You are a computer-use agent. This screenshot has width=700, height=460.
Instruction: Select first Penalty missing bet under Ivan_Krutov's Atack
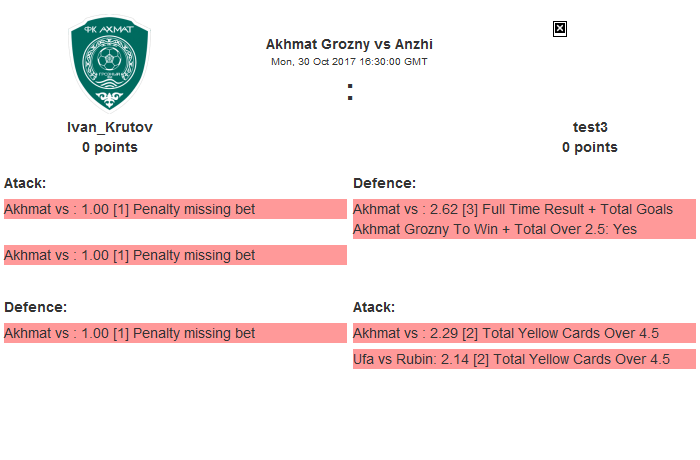click(x=130, y=209)
